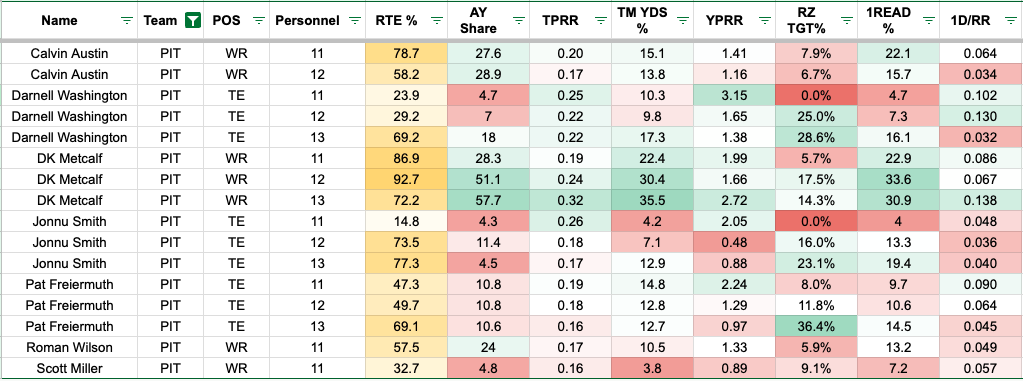The image size is (1023, 381).
Task: Select the Roman Wilson name cell
Action: point(69,347)
